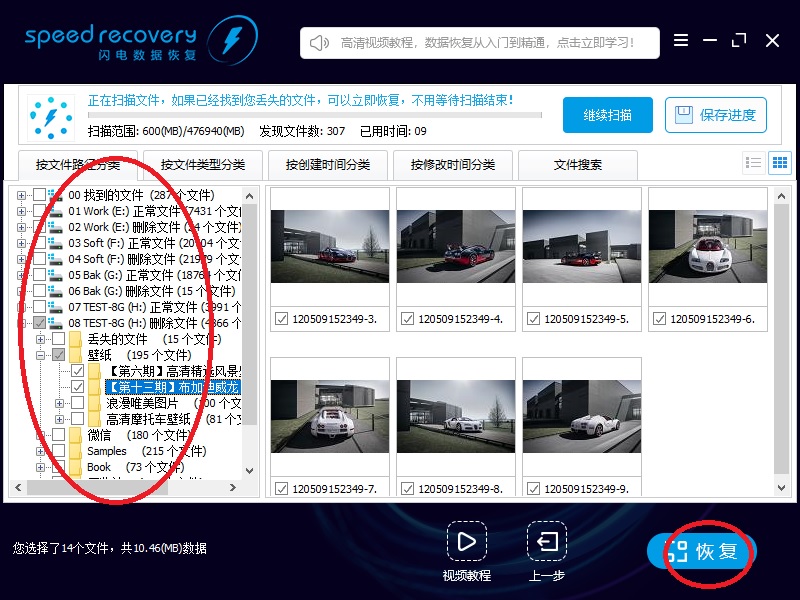The image size is (800, 600).
Task: Click the 继续扫描 button
Action: coord(608,115)
